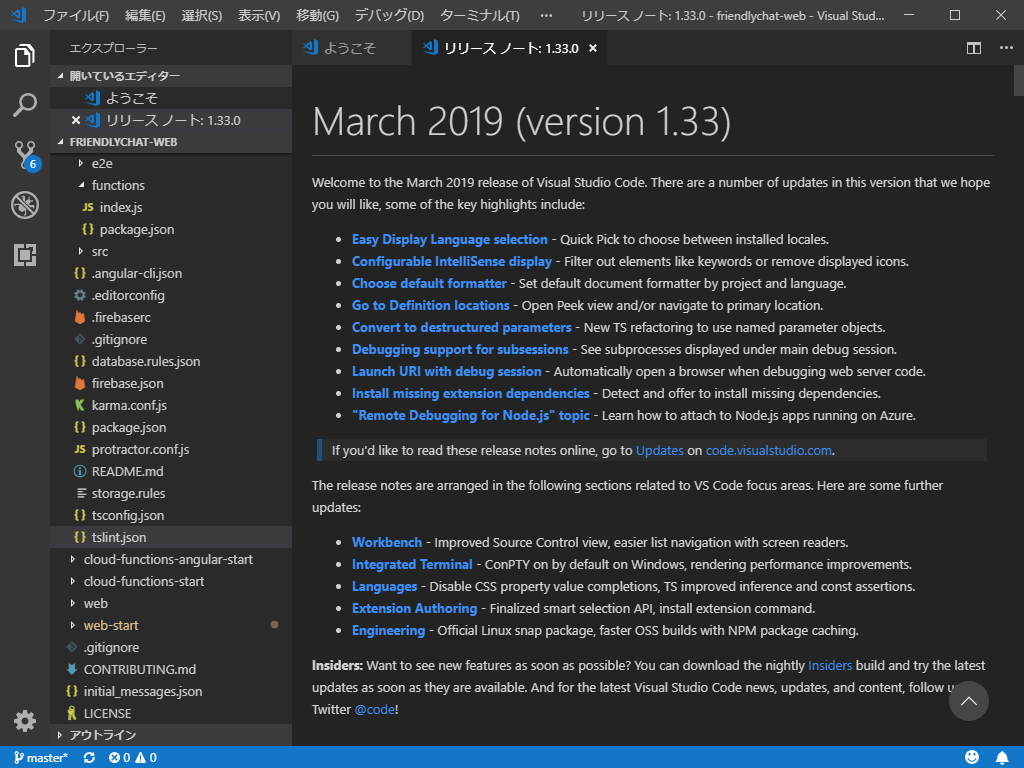The image size is (1024, 768).
Task: Open the Choose default formatter link
Action: coord(429,283)
